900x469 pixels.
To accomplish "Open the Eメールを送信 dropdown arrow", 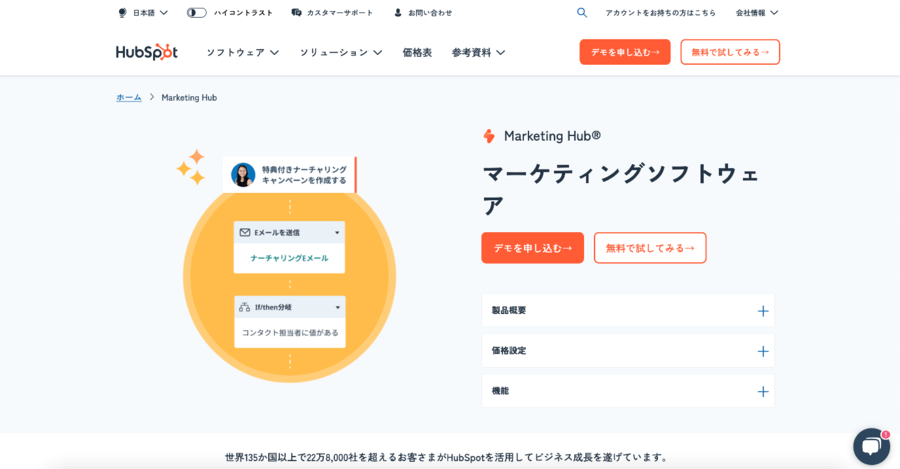I will click(337, 232).
